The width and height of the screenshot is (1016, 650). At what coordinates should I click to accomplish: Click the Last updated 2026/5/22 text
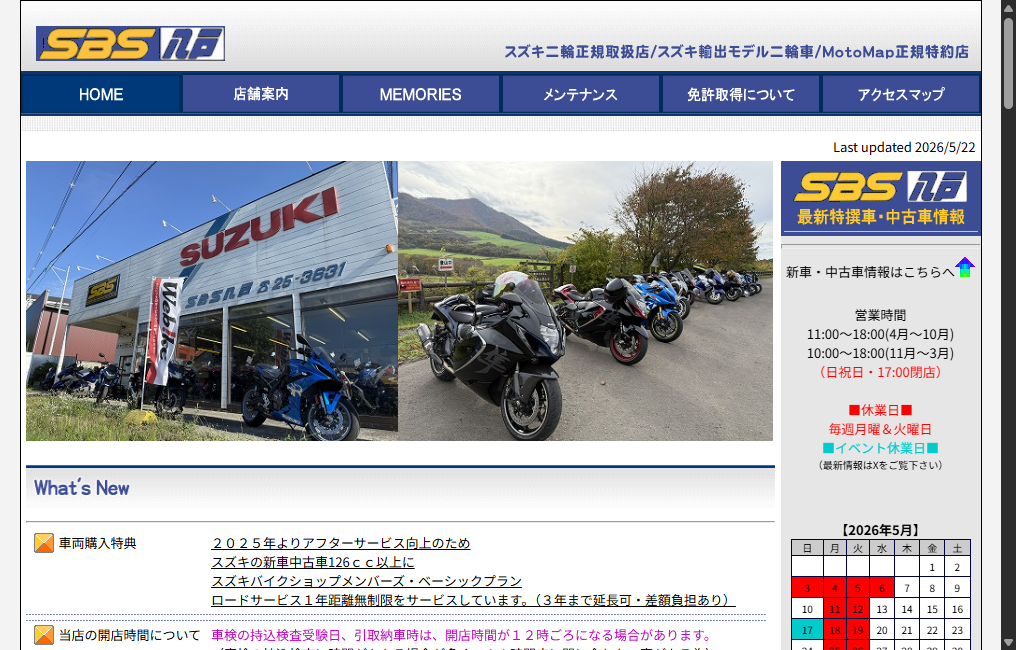(x=904, y=147)
